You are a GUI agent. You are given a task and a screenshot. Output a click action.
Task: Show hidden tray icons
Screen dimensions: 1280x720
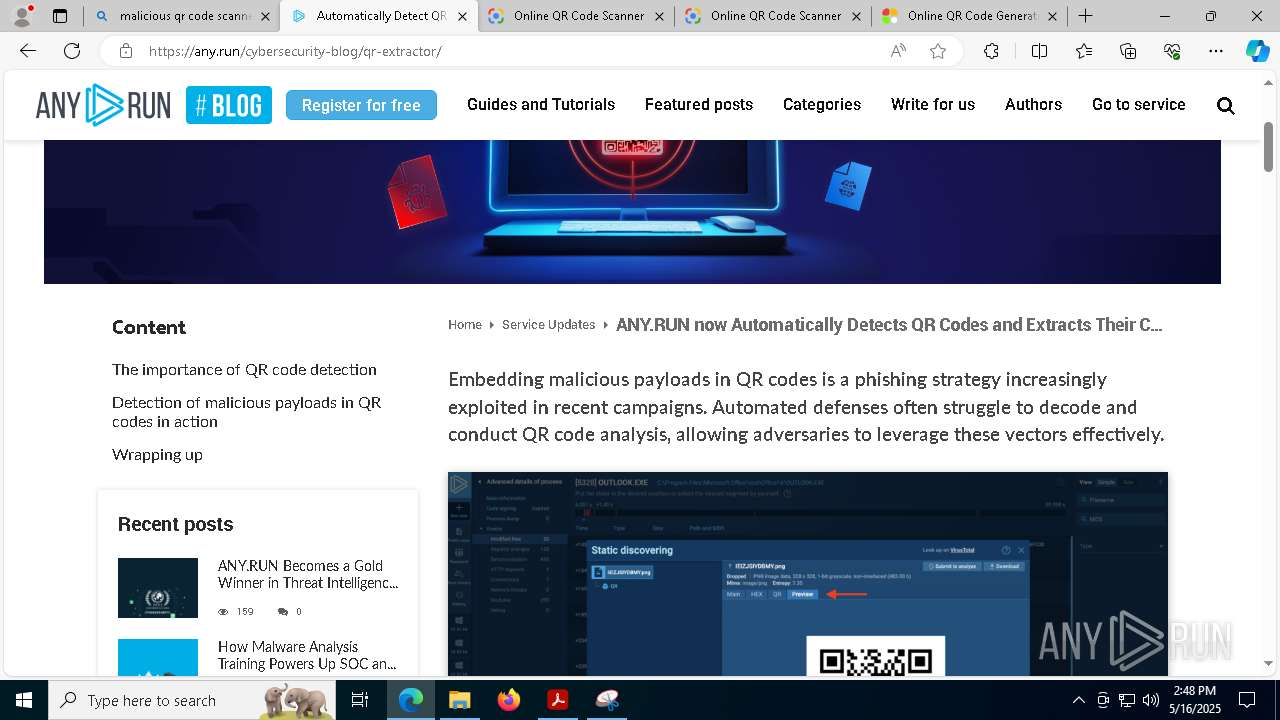click(1078, 700)
